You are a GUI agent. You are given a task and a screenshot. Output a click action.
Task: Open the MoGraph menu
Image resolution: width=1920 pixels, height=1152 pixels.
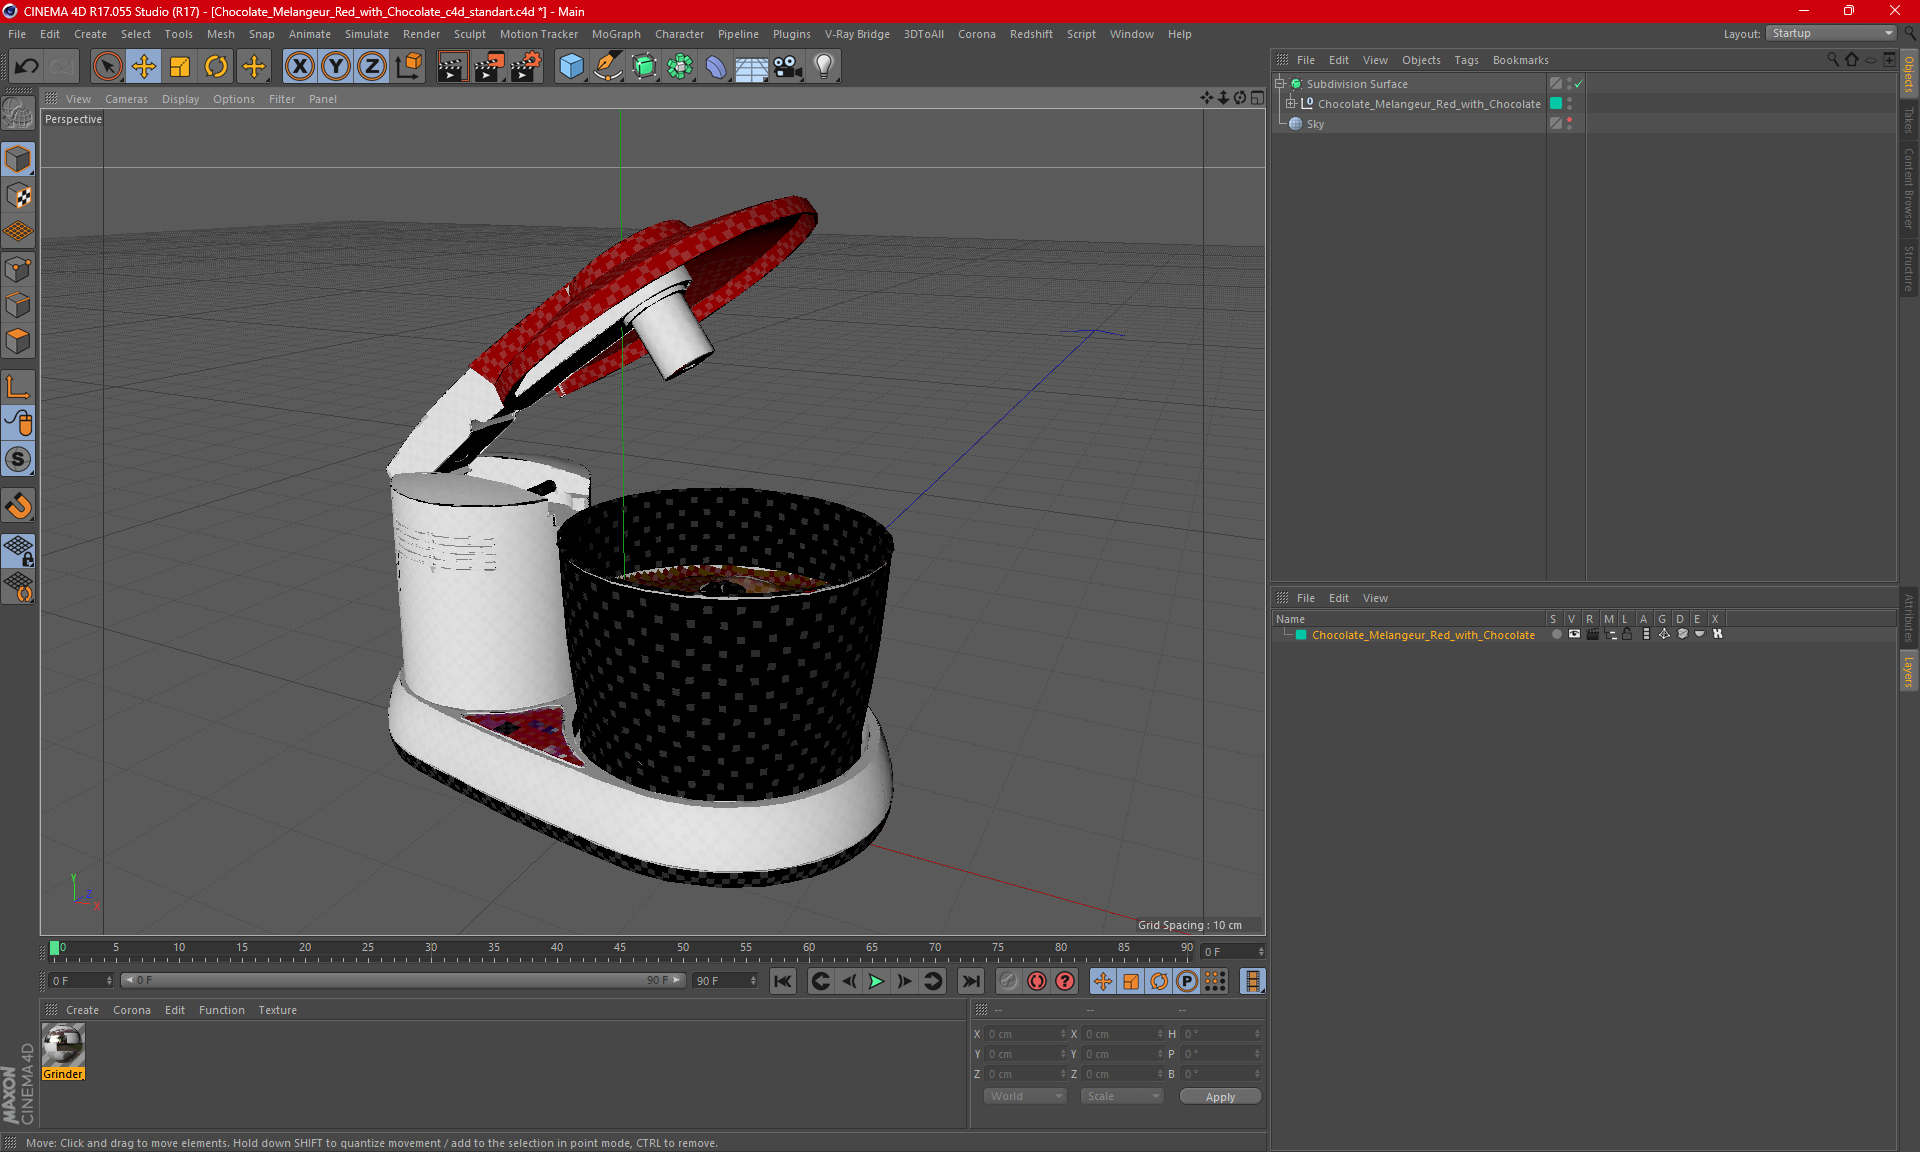click(616, 34)
